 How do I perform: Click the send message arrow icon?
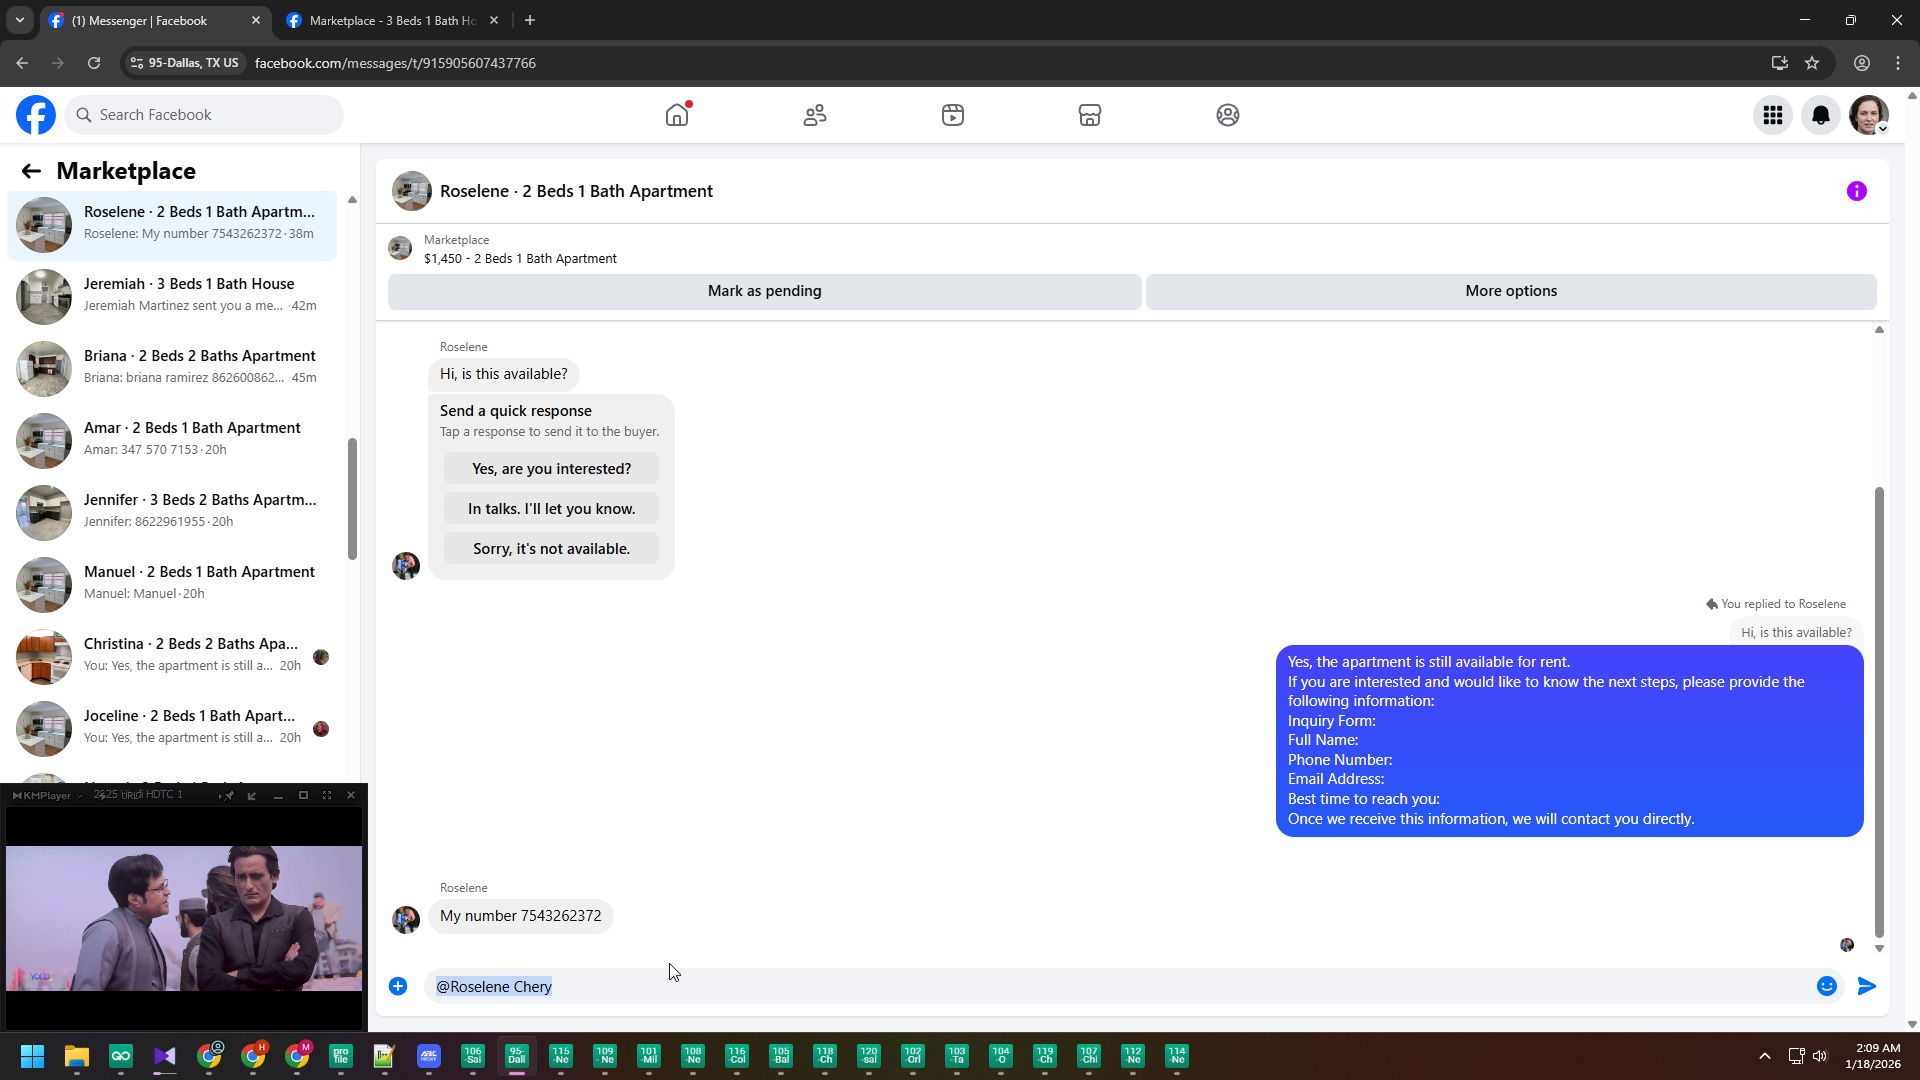pos(1866,986)
